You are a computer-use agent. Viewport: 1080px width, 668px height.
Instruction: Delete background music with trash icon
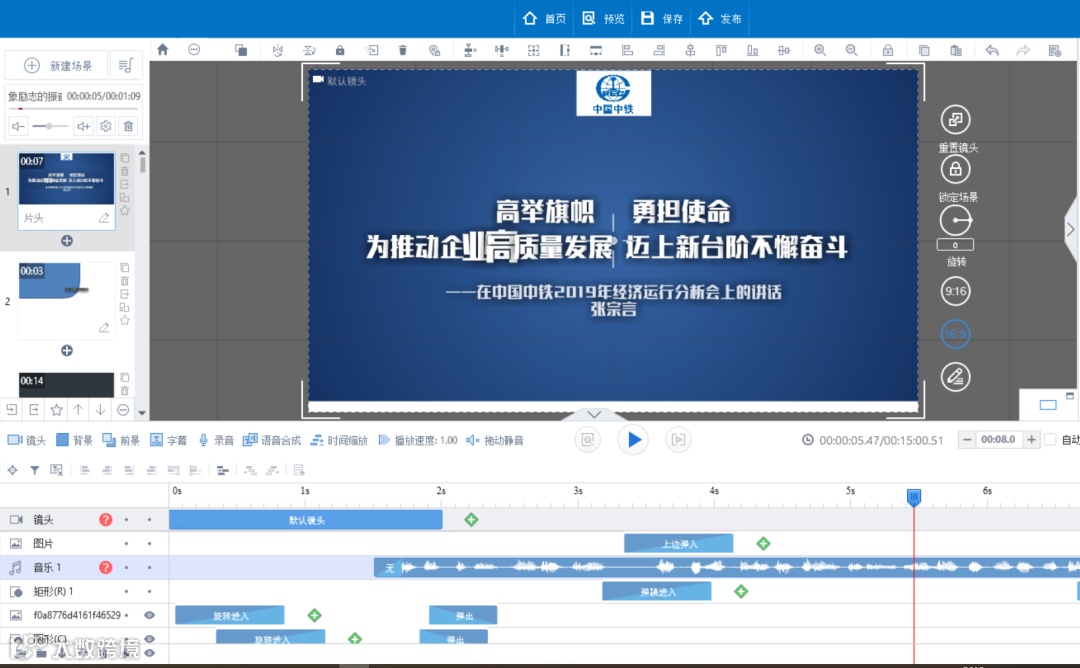[x=128, y=126]
